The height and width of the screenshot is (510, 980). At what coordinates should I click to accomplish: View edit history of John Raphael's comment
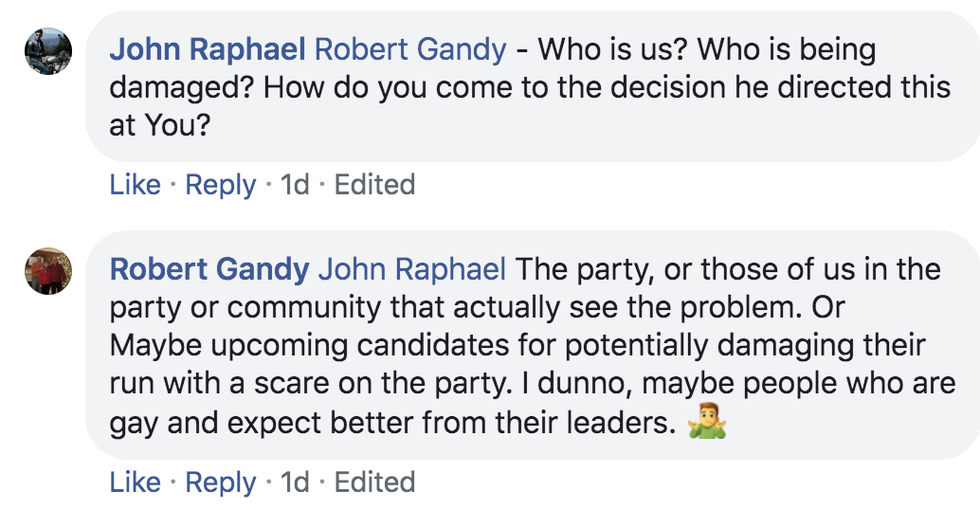374,185
